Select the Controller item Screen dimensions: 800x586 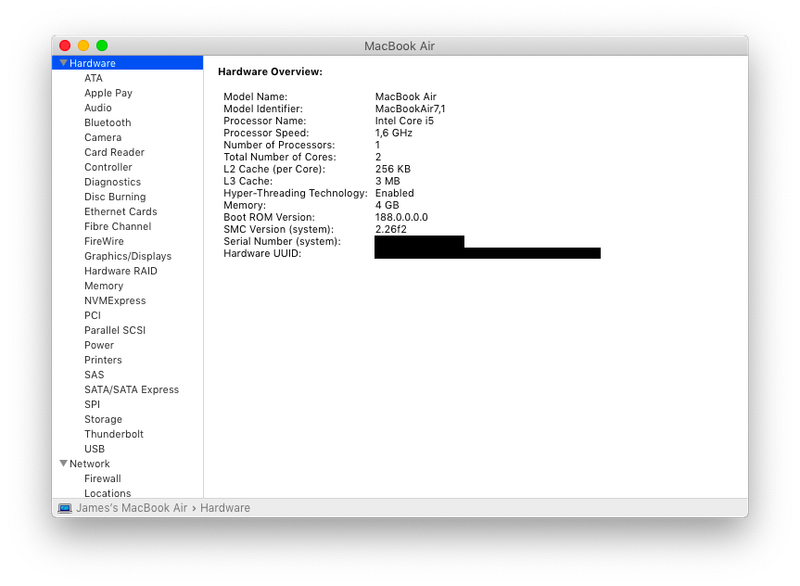pos(108,167)
